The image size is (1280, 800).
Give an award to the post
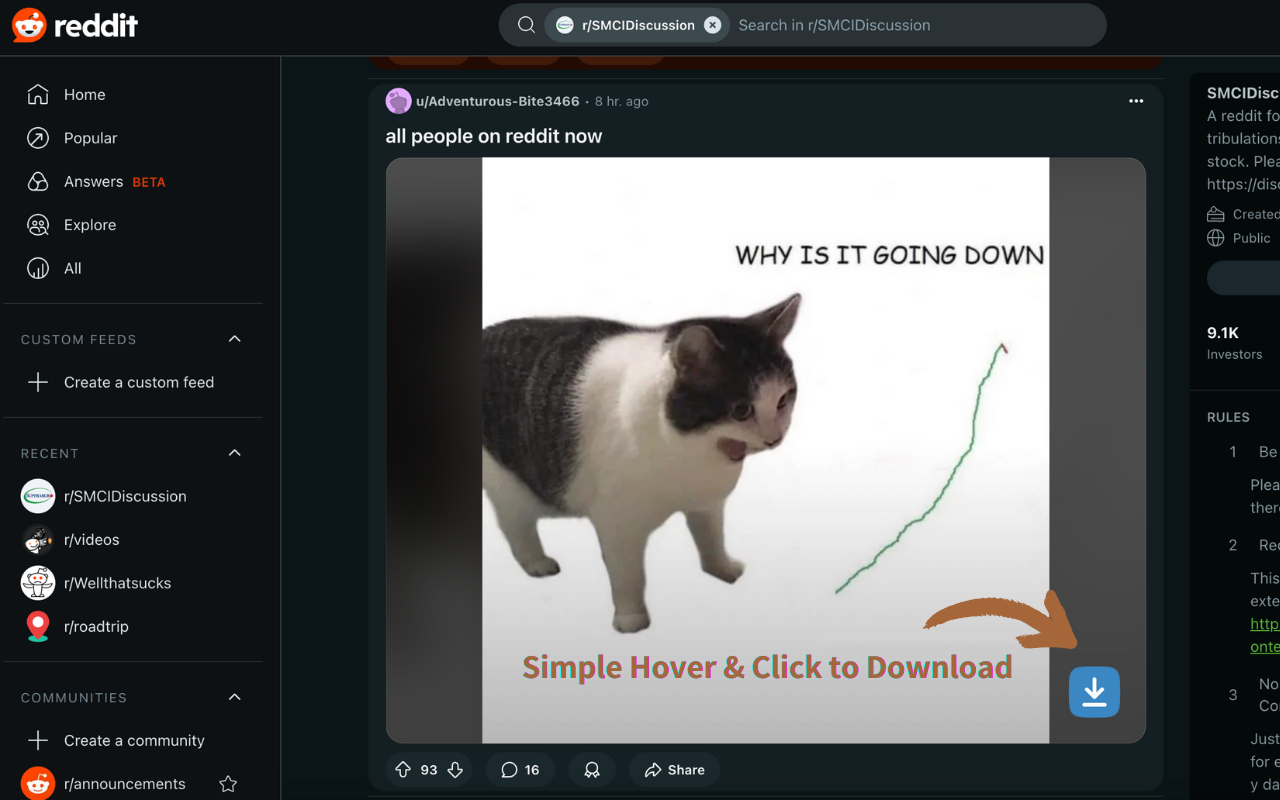click(592, 770)
